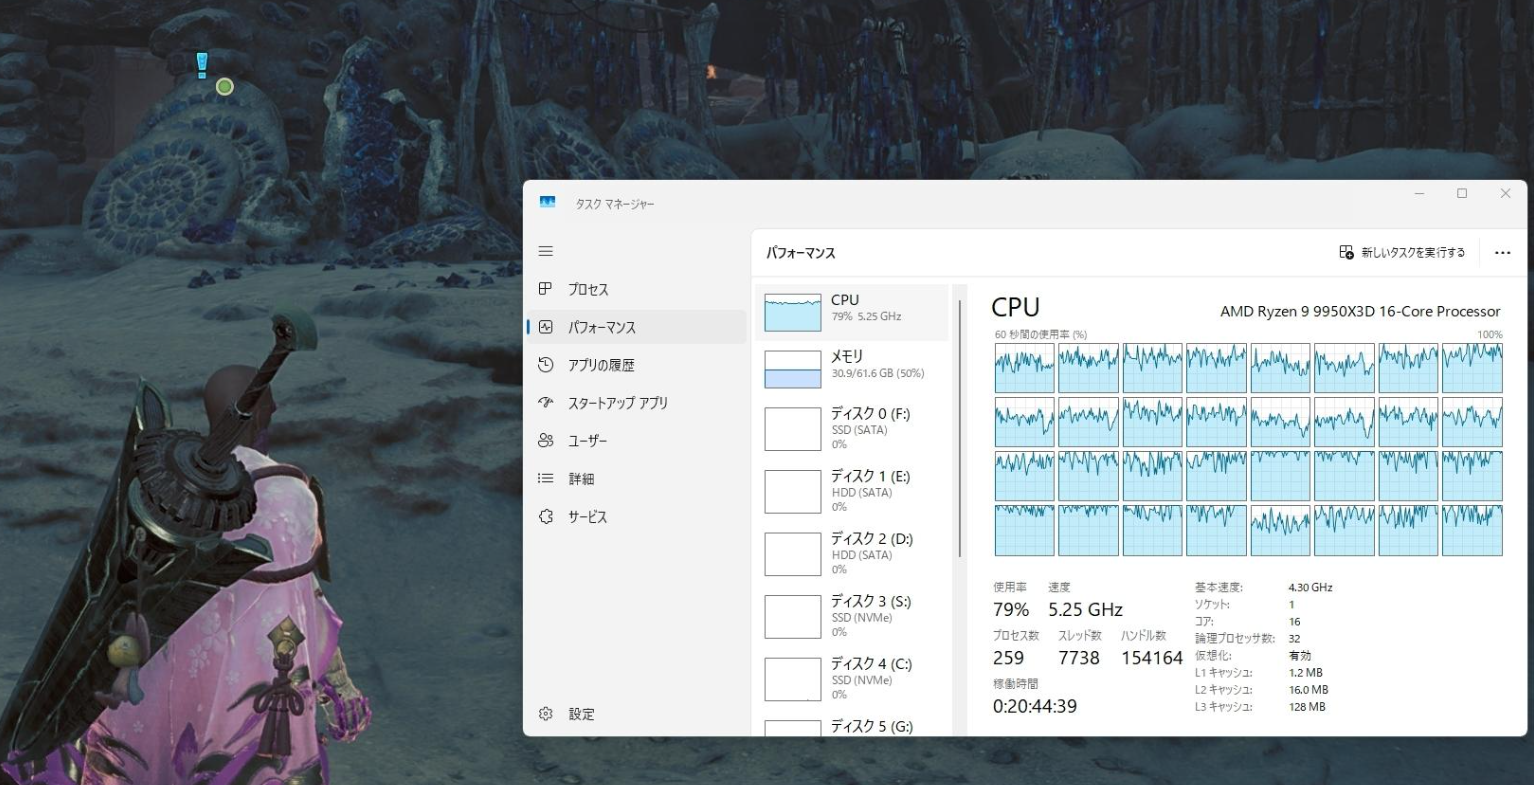Click the サービス puzzle gear icon

point(545,516)
